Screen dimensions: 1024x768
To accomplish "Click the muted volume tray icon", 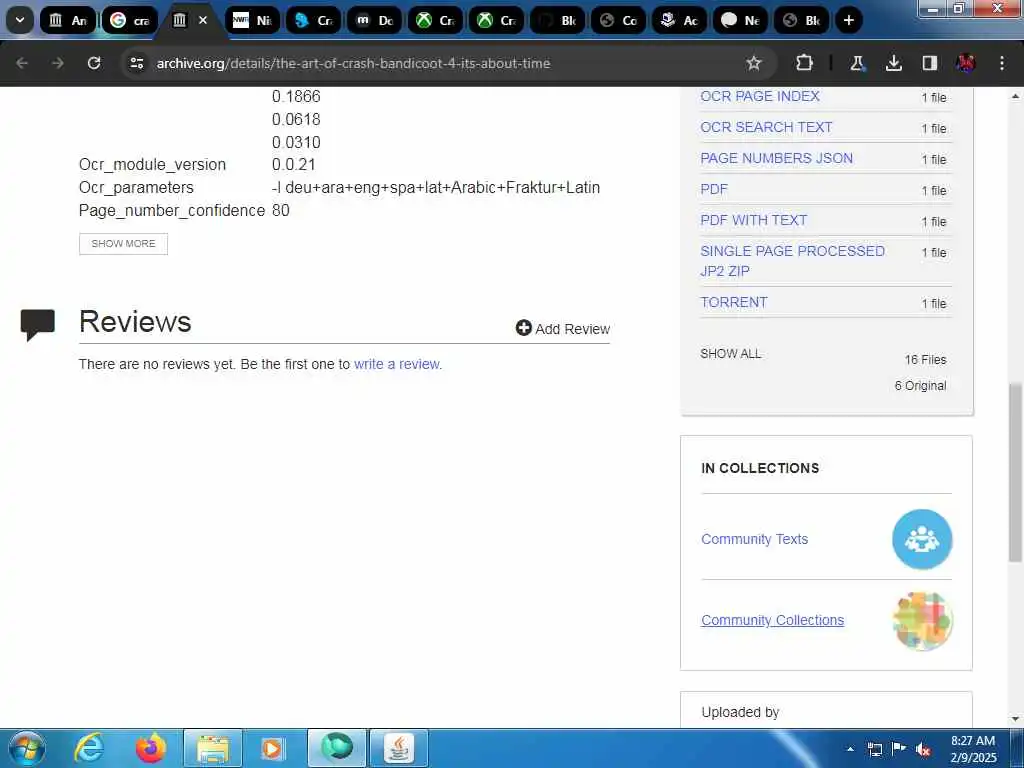I will tap(923, 749).
